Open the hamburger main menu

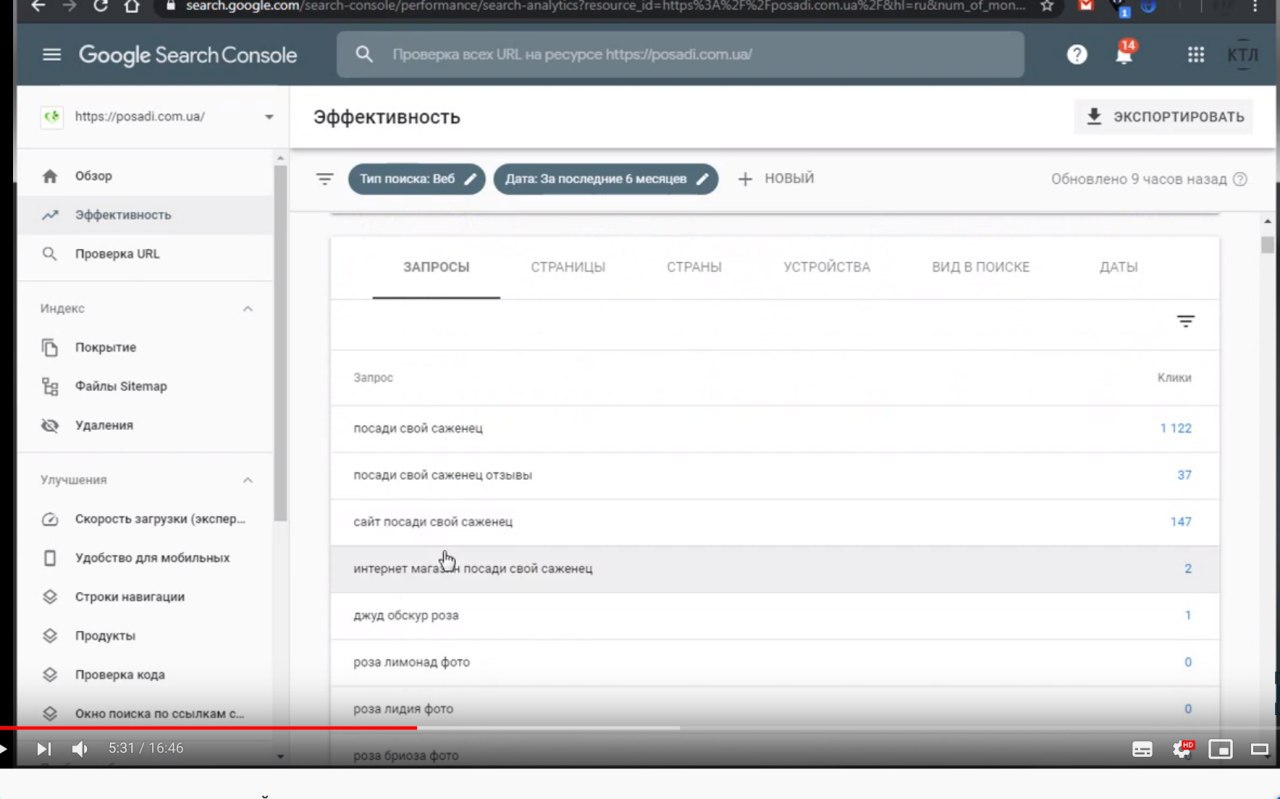52,55
